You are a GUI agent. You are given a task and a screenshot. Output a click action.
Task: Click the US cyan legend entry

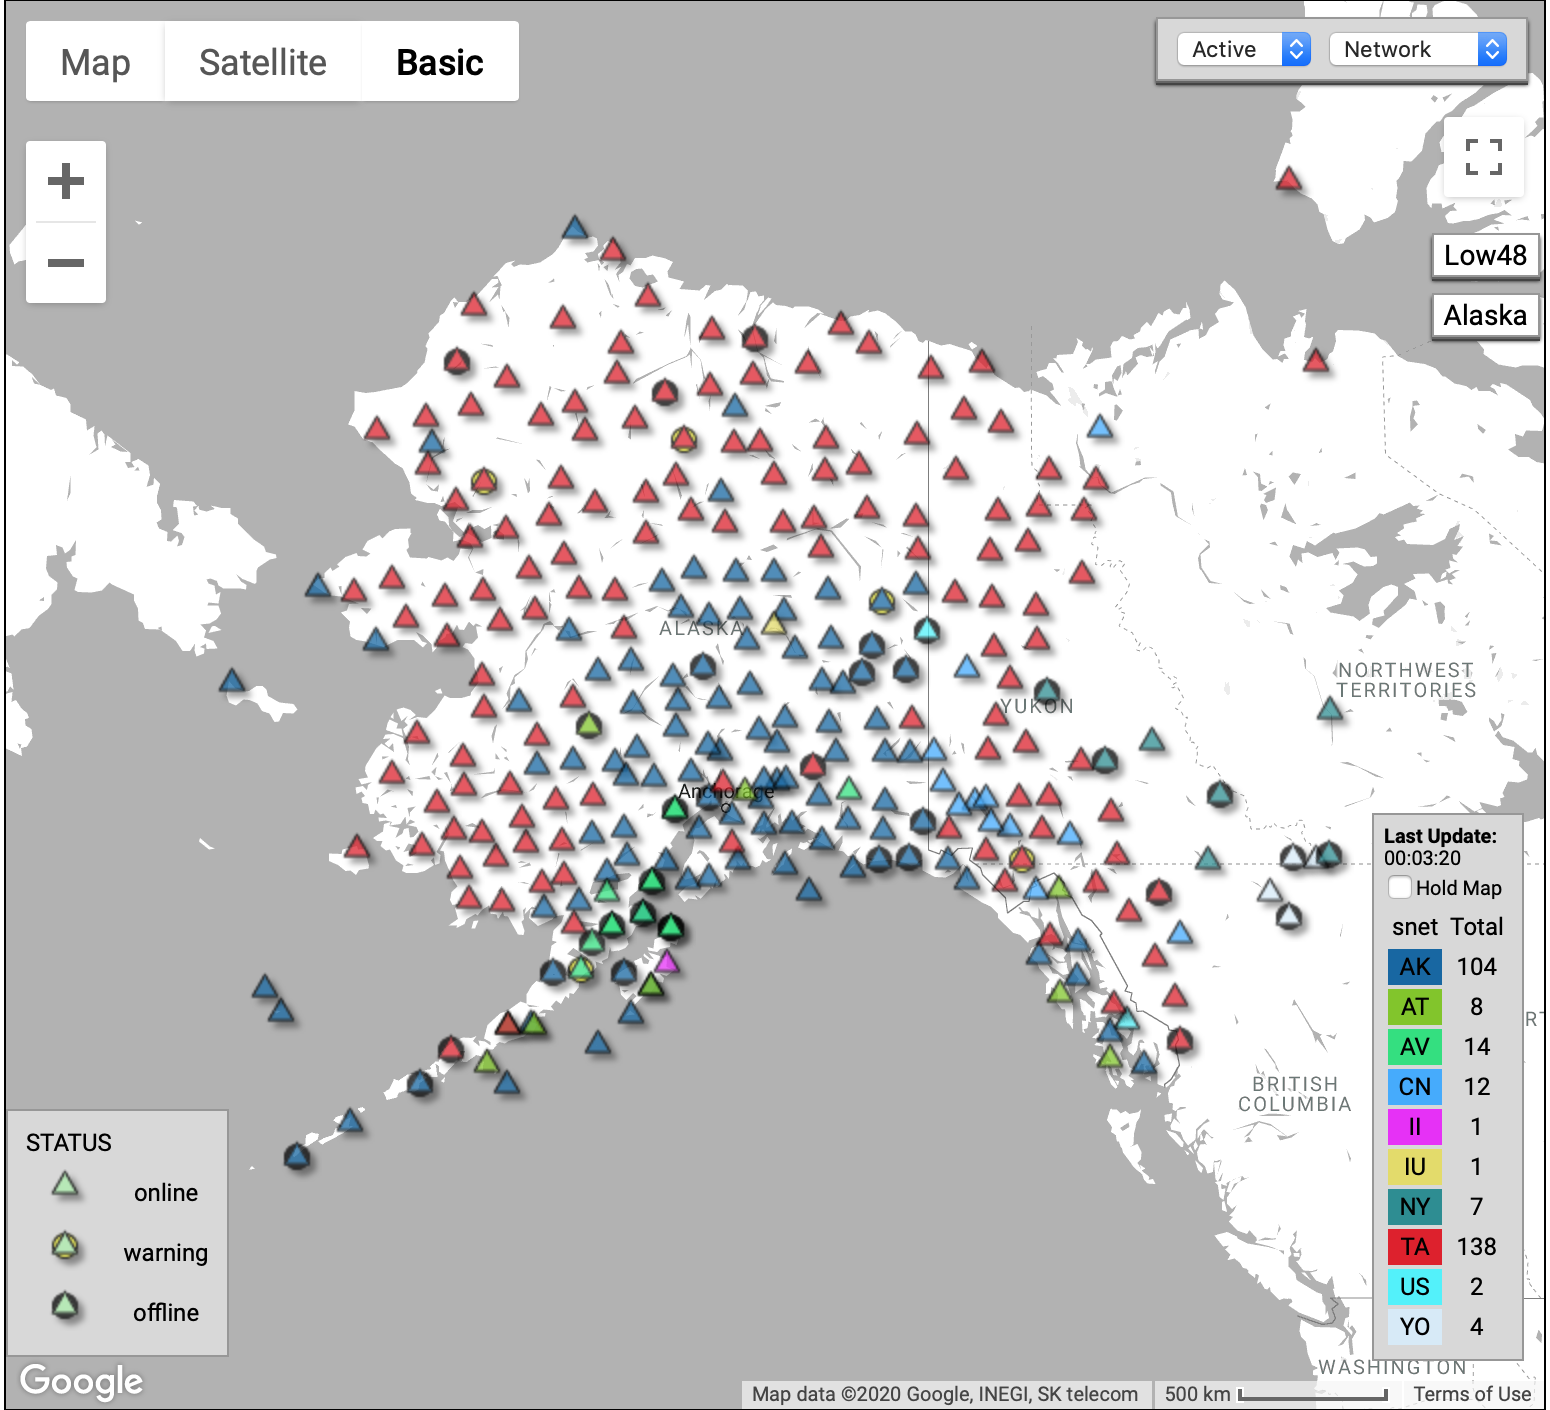(1414, 1286)
